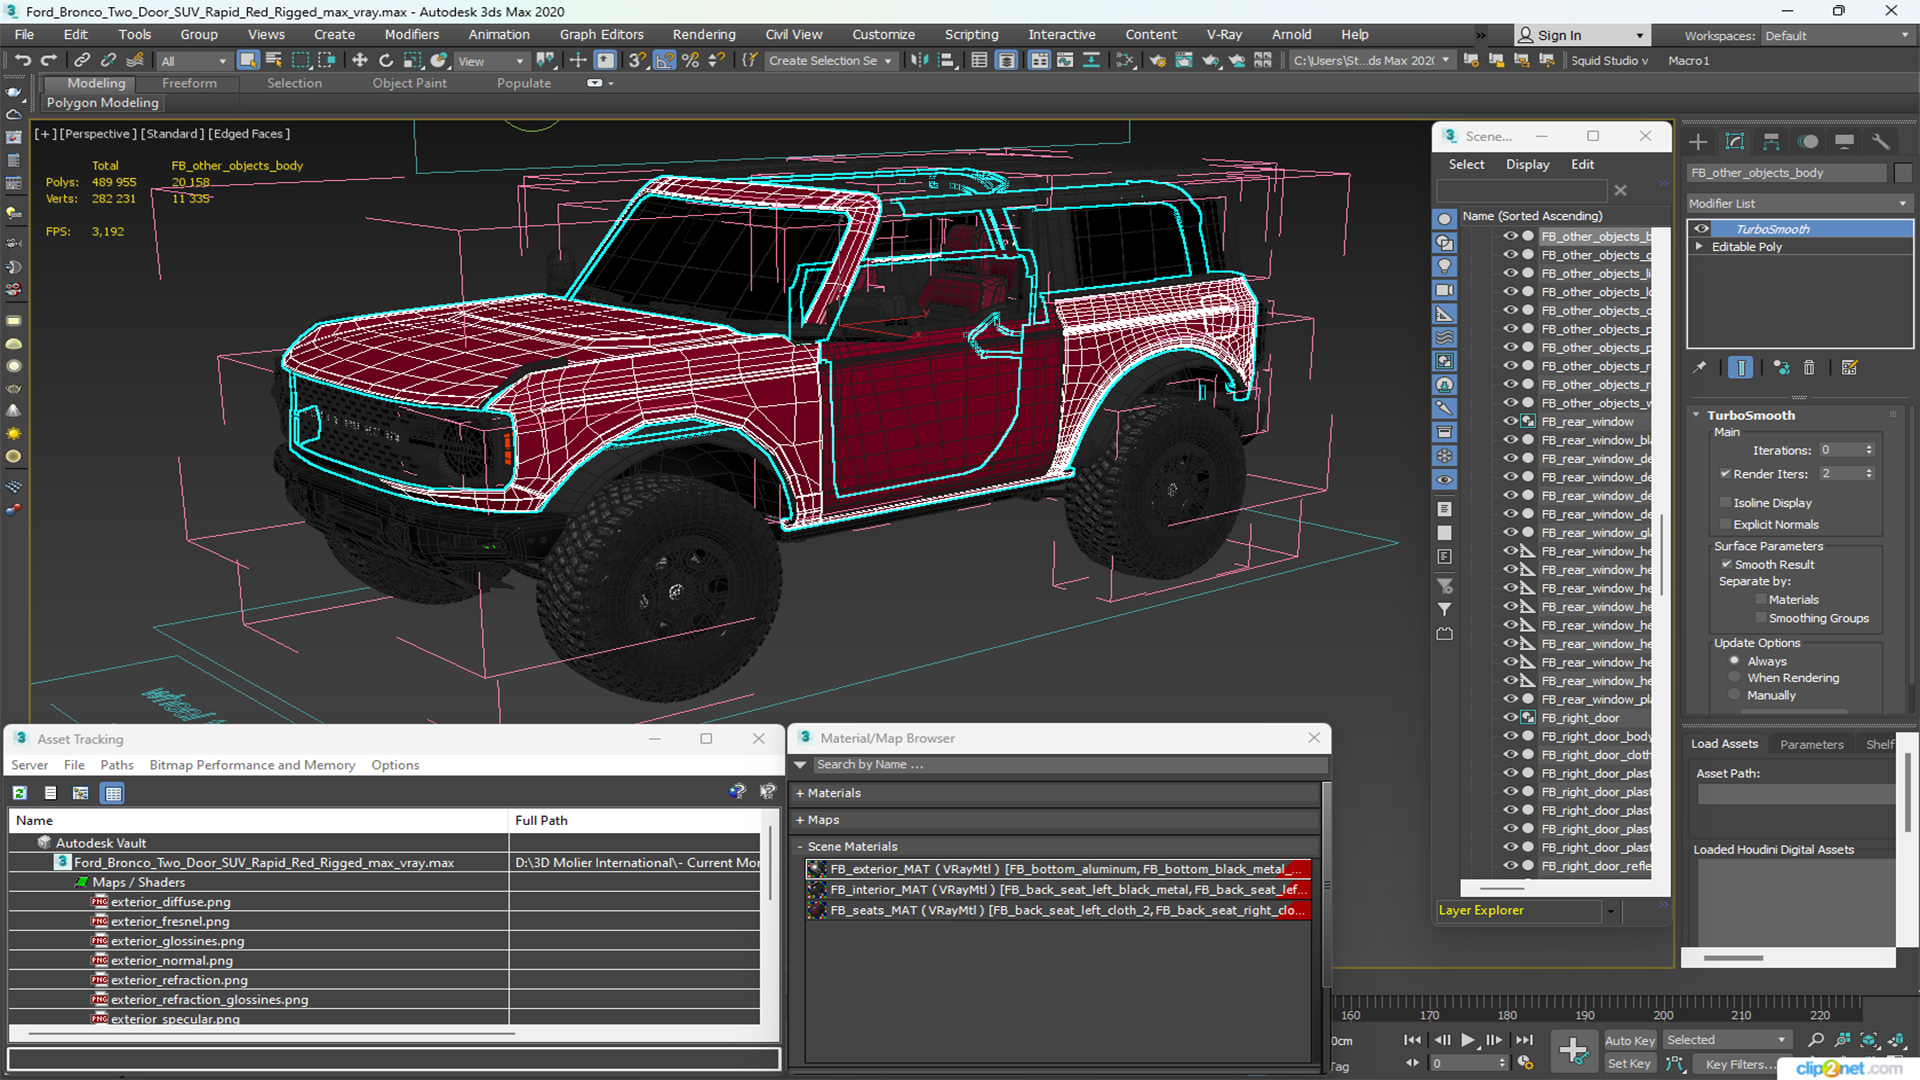Open the Sign In dropdown
1920x1080 pixels.
click(x=1582, y=36)
